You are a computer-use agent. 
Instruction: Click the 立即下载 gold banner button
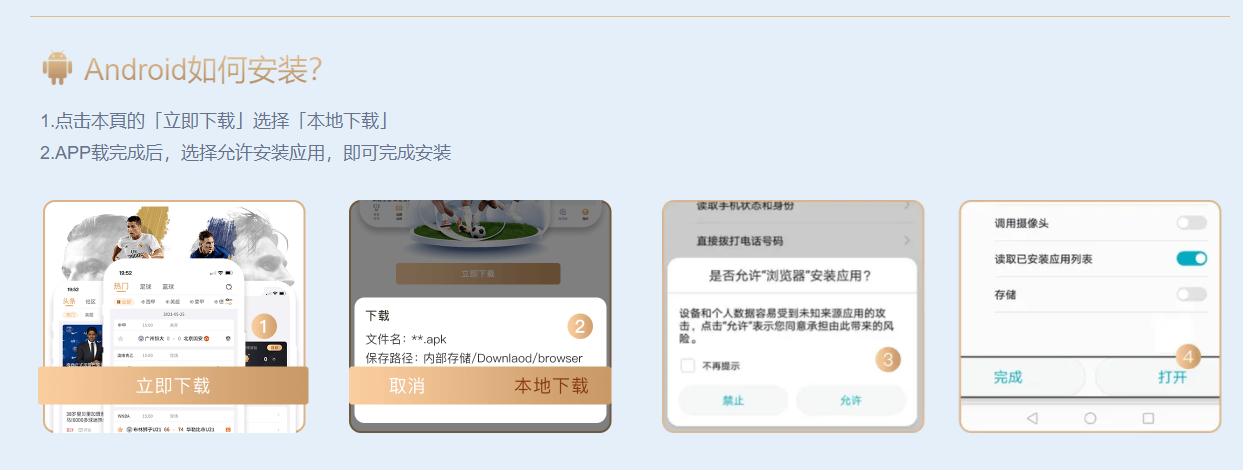pyautogui.click(x=173, y=386)
